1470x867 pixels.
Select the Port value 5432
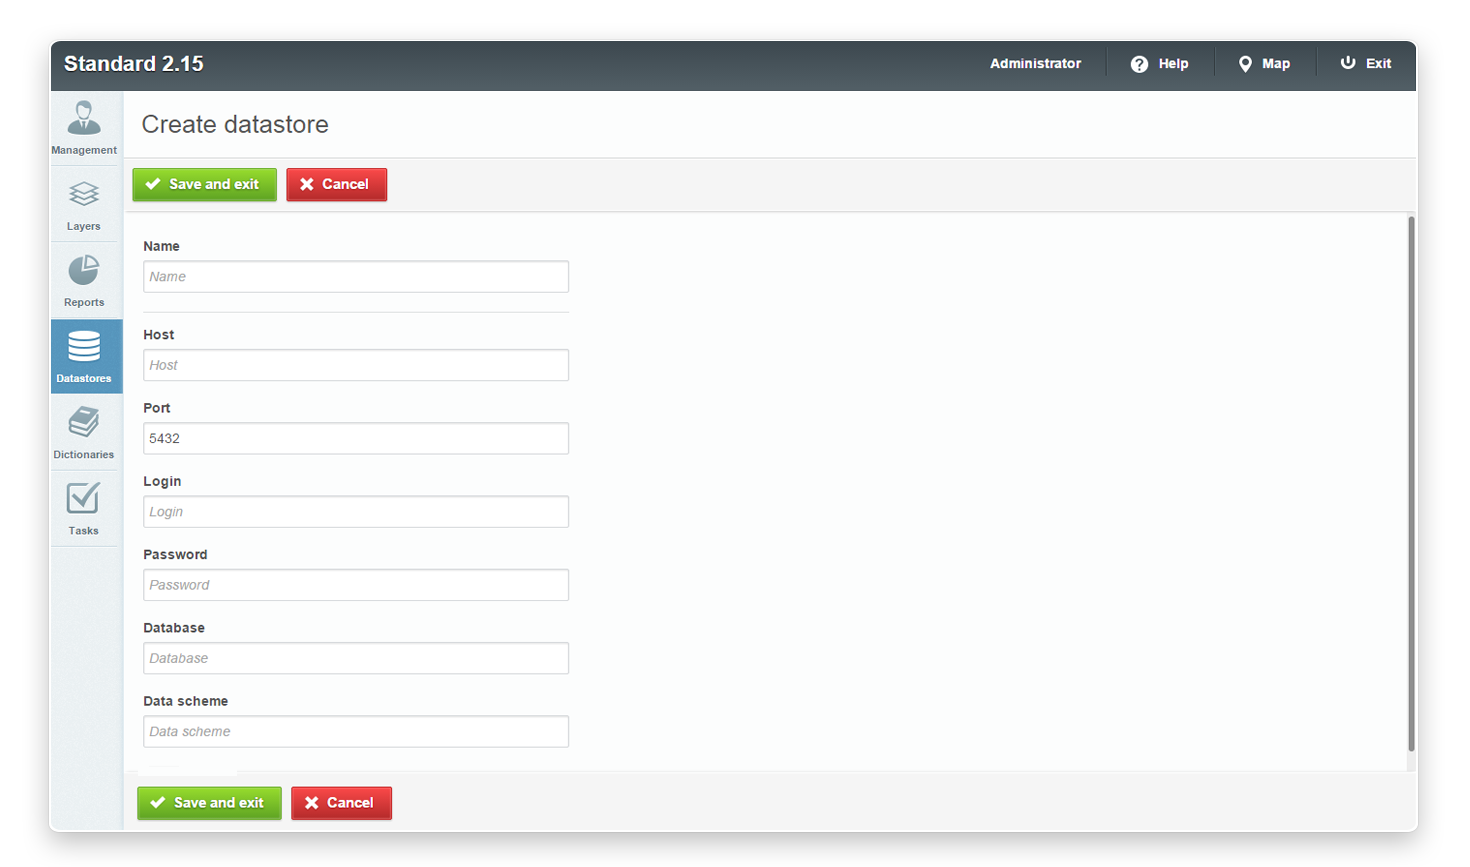coord(355,438)
